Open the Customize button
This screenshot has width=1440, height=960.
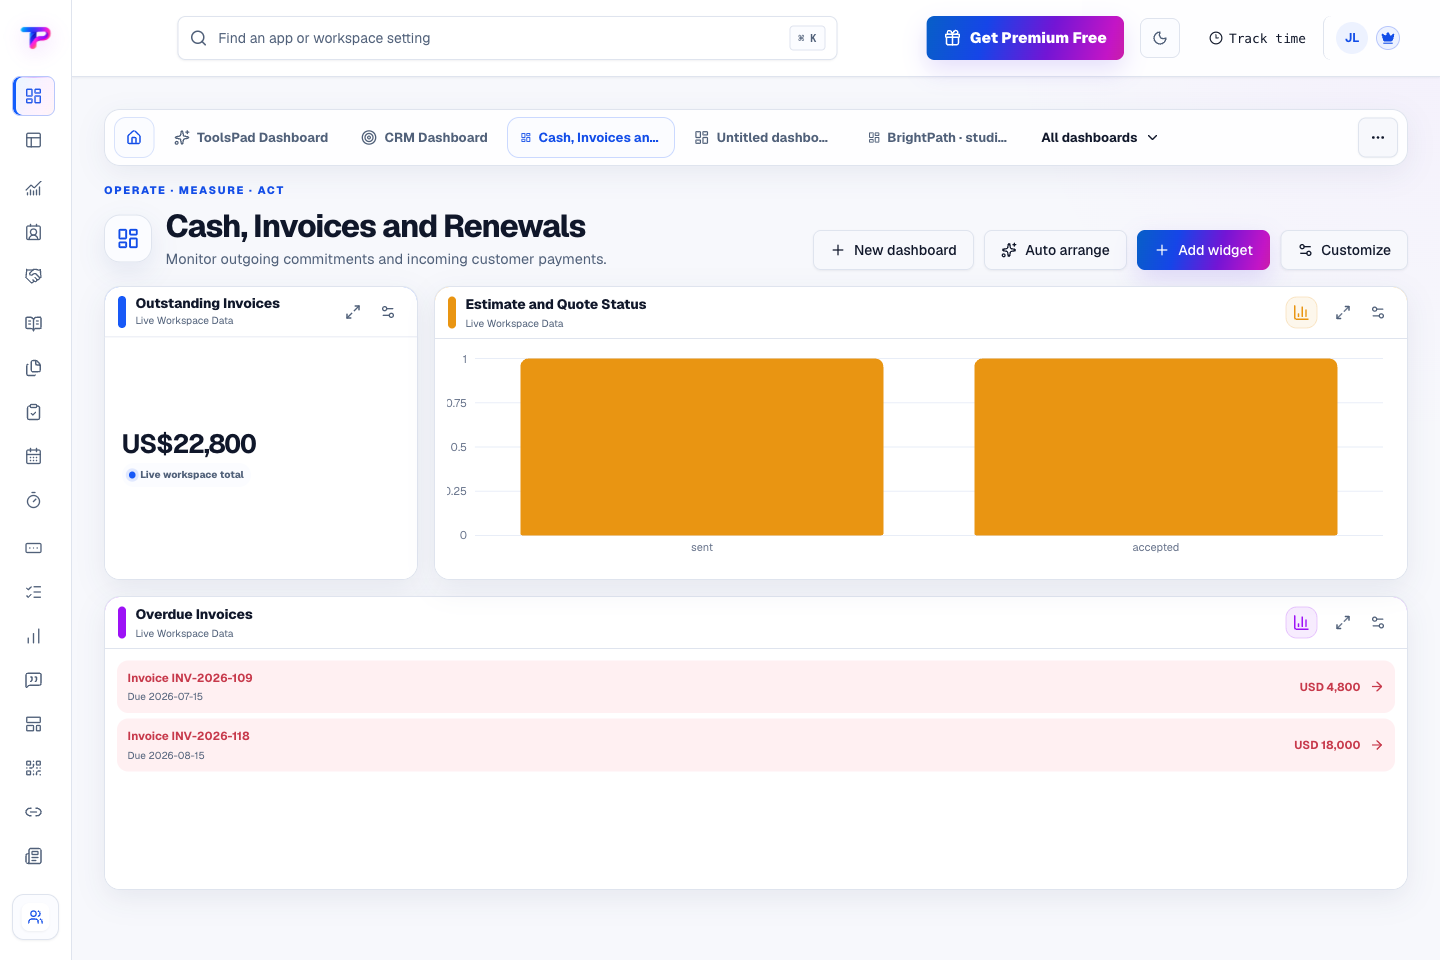[x=1344, y=250]
